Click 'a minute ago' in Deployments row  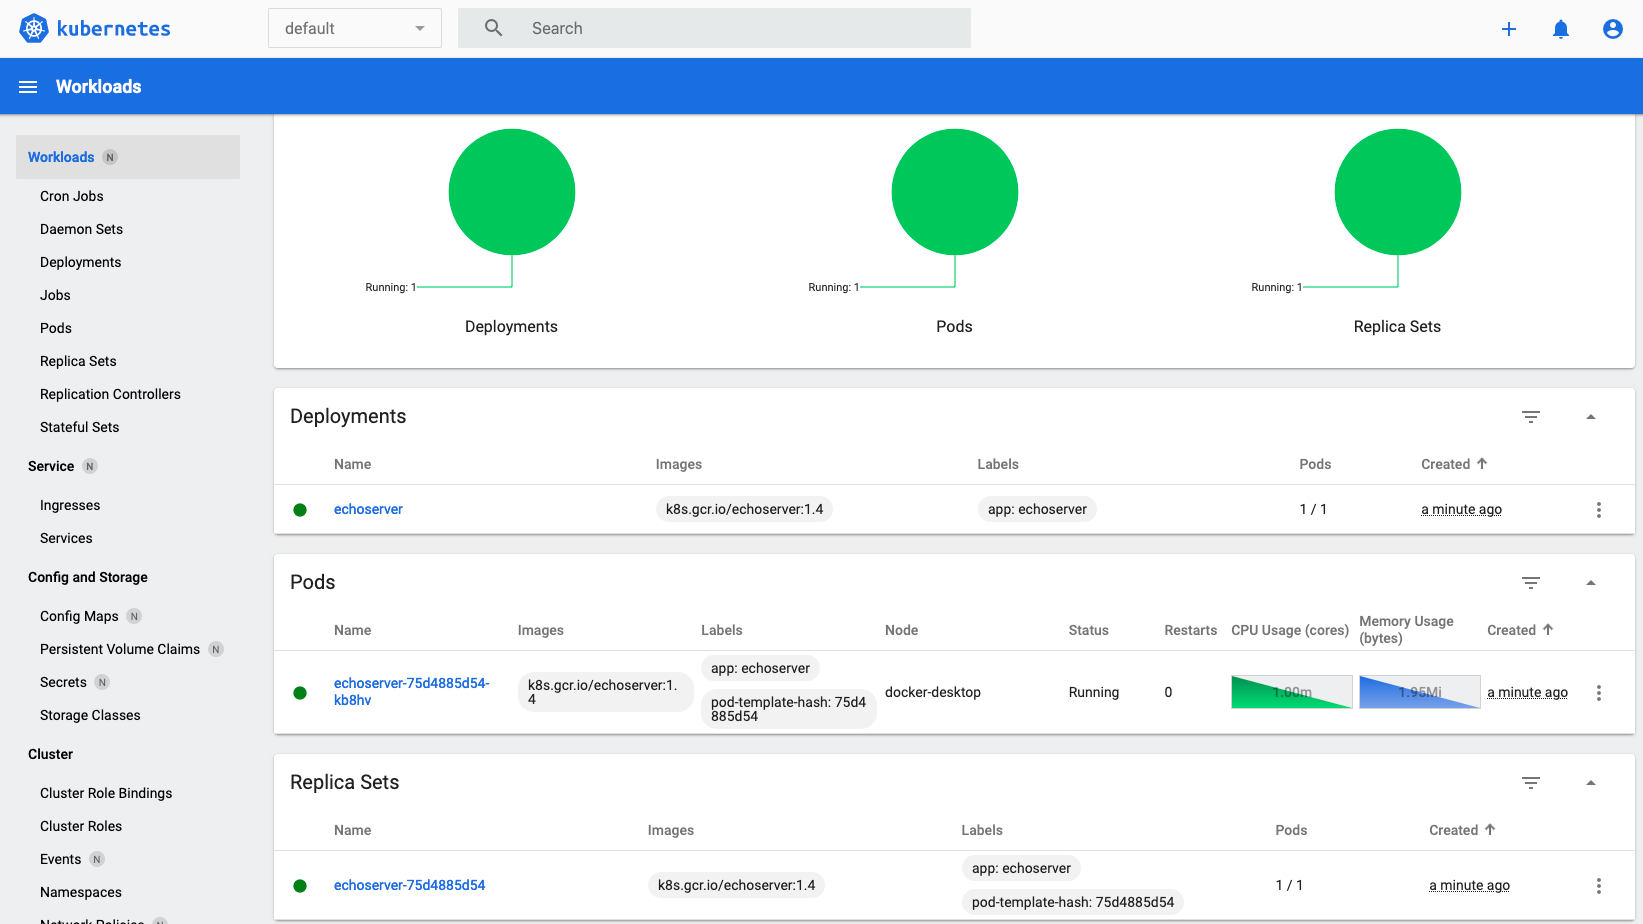[1462, 509]
